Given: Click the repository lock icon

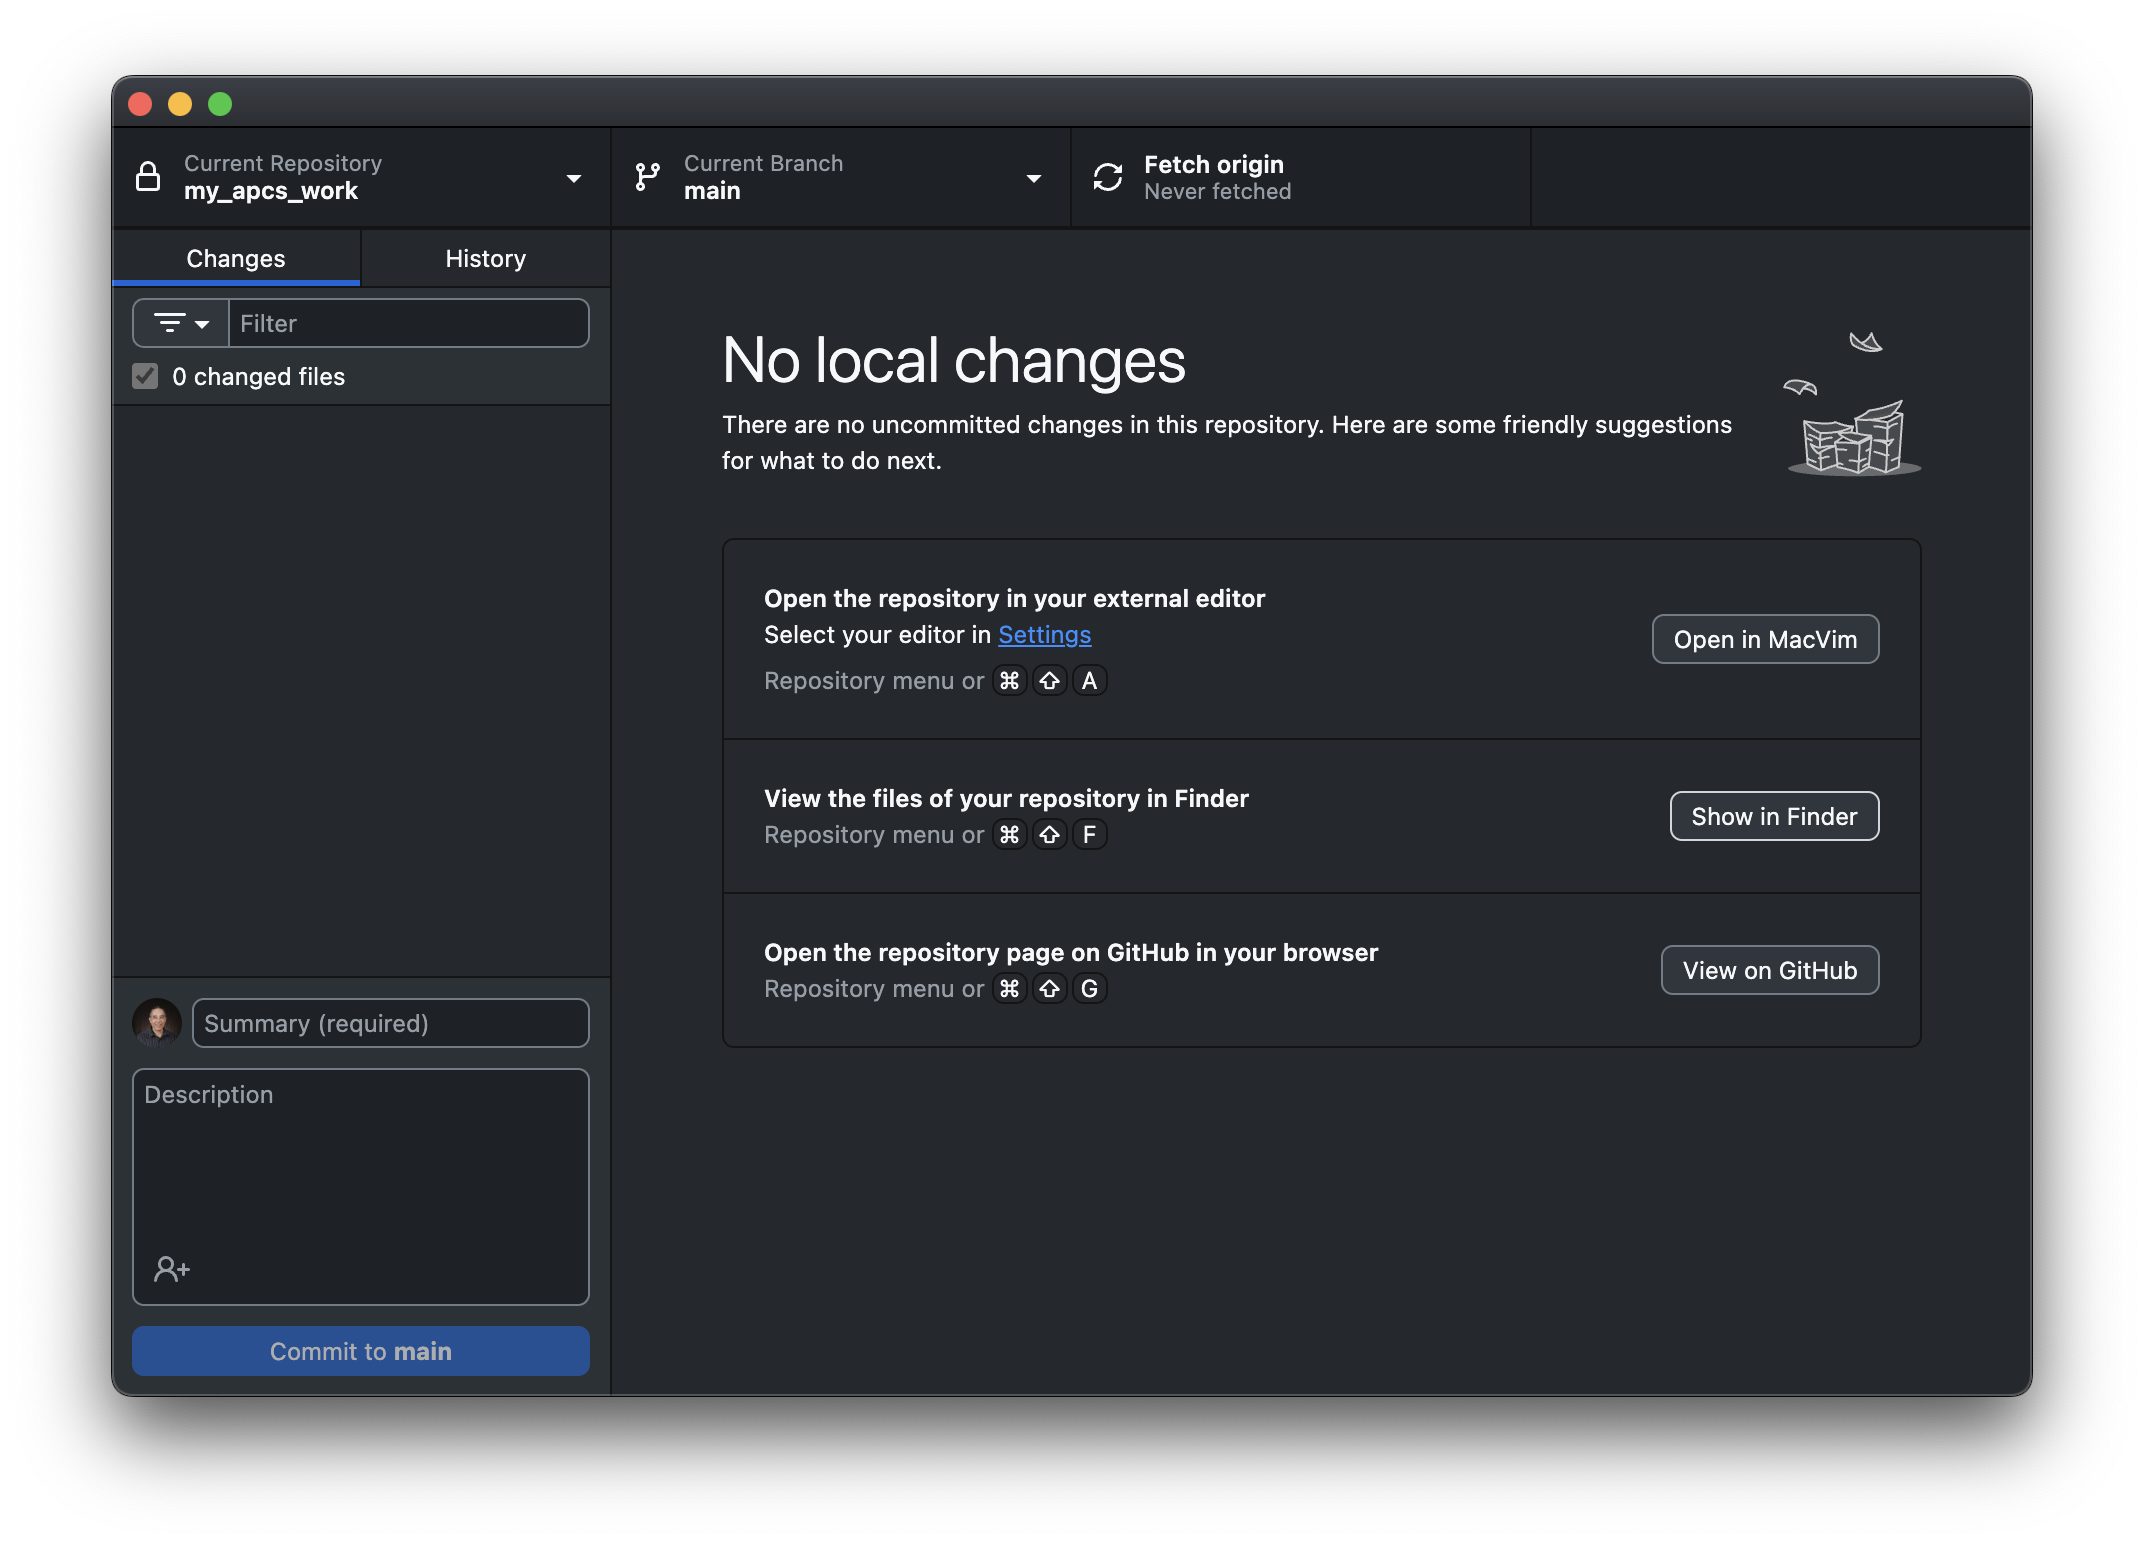Looking at the screenshot, I should (x=148, y=177).
